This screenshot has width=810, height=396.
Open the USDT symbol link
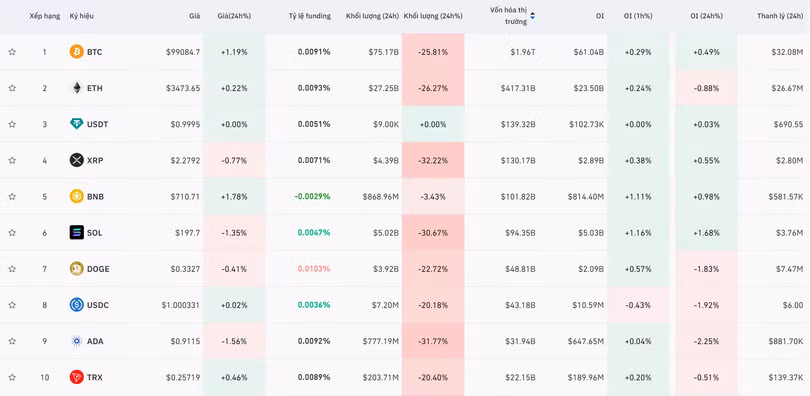click(x=98, y=124)
